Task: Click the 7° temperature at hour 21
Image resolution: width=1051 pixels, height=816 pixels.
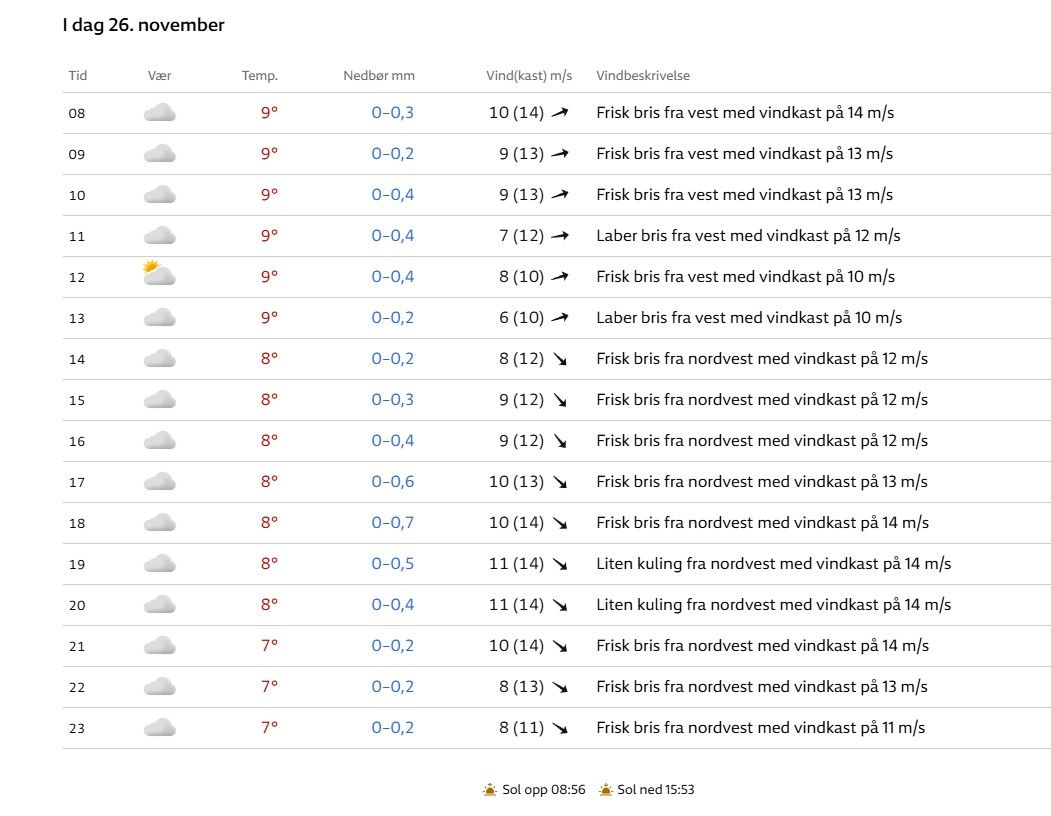Action: pos(269,646)
